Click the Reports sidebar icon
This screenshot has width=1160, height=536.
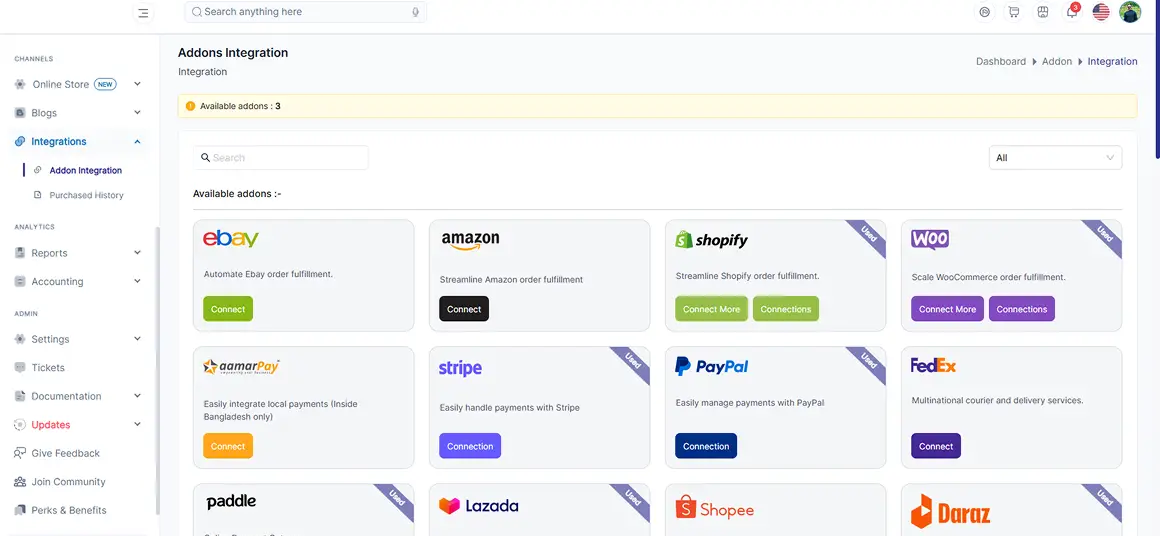click(20, 253)
